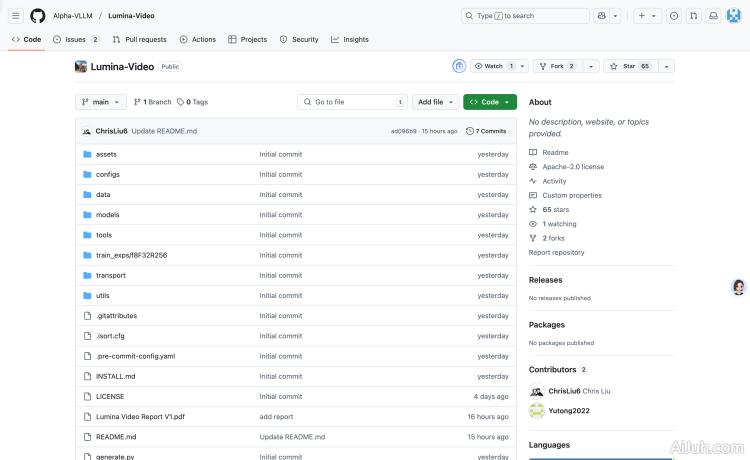Open the assets folder
Viewport: 750px width, 460px height.
[x=106, y=154]
